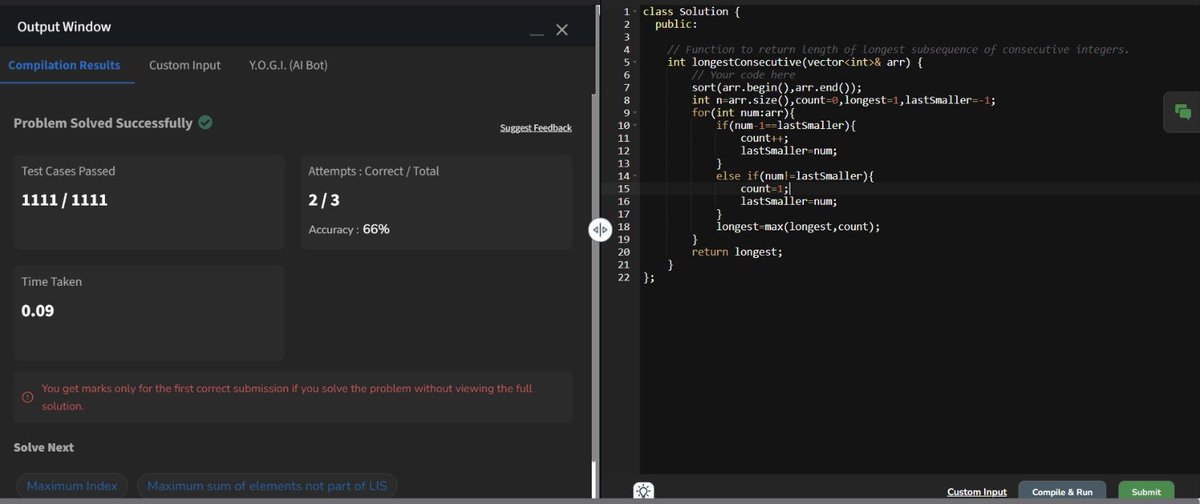Collapse function fold arrow, line 5
1200x504 pixels.
(x=635, y=62)
